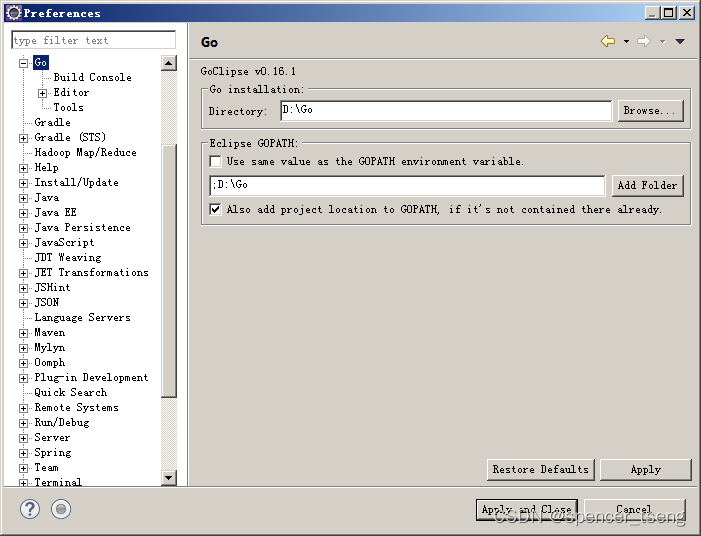701x536 pixels.
Task: Select the Tools preference page
Action: pyautogui.click(x=68, y=107)
